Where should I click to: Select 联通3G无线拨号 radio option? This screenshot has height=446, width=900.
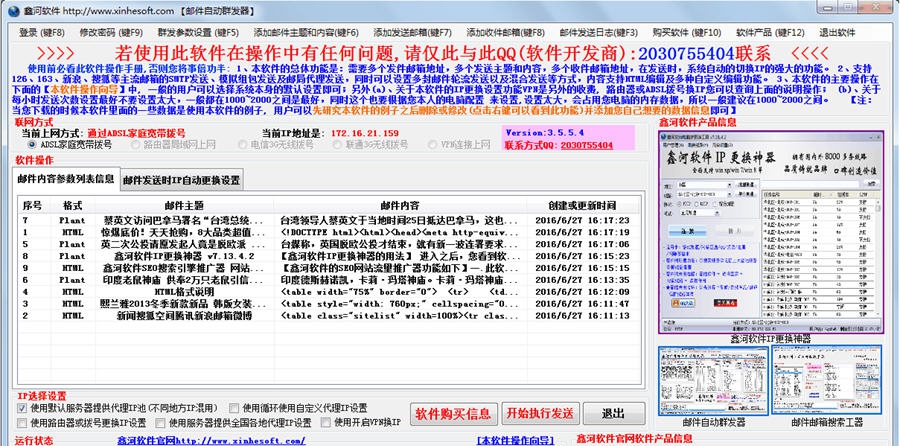(x=370, y=145)
